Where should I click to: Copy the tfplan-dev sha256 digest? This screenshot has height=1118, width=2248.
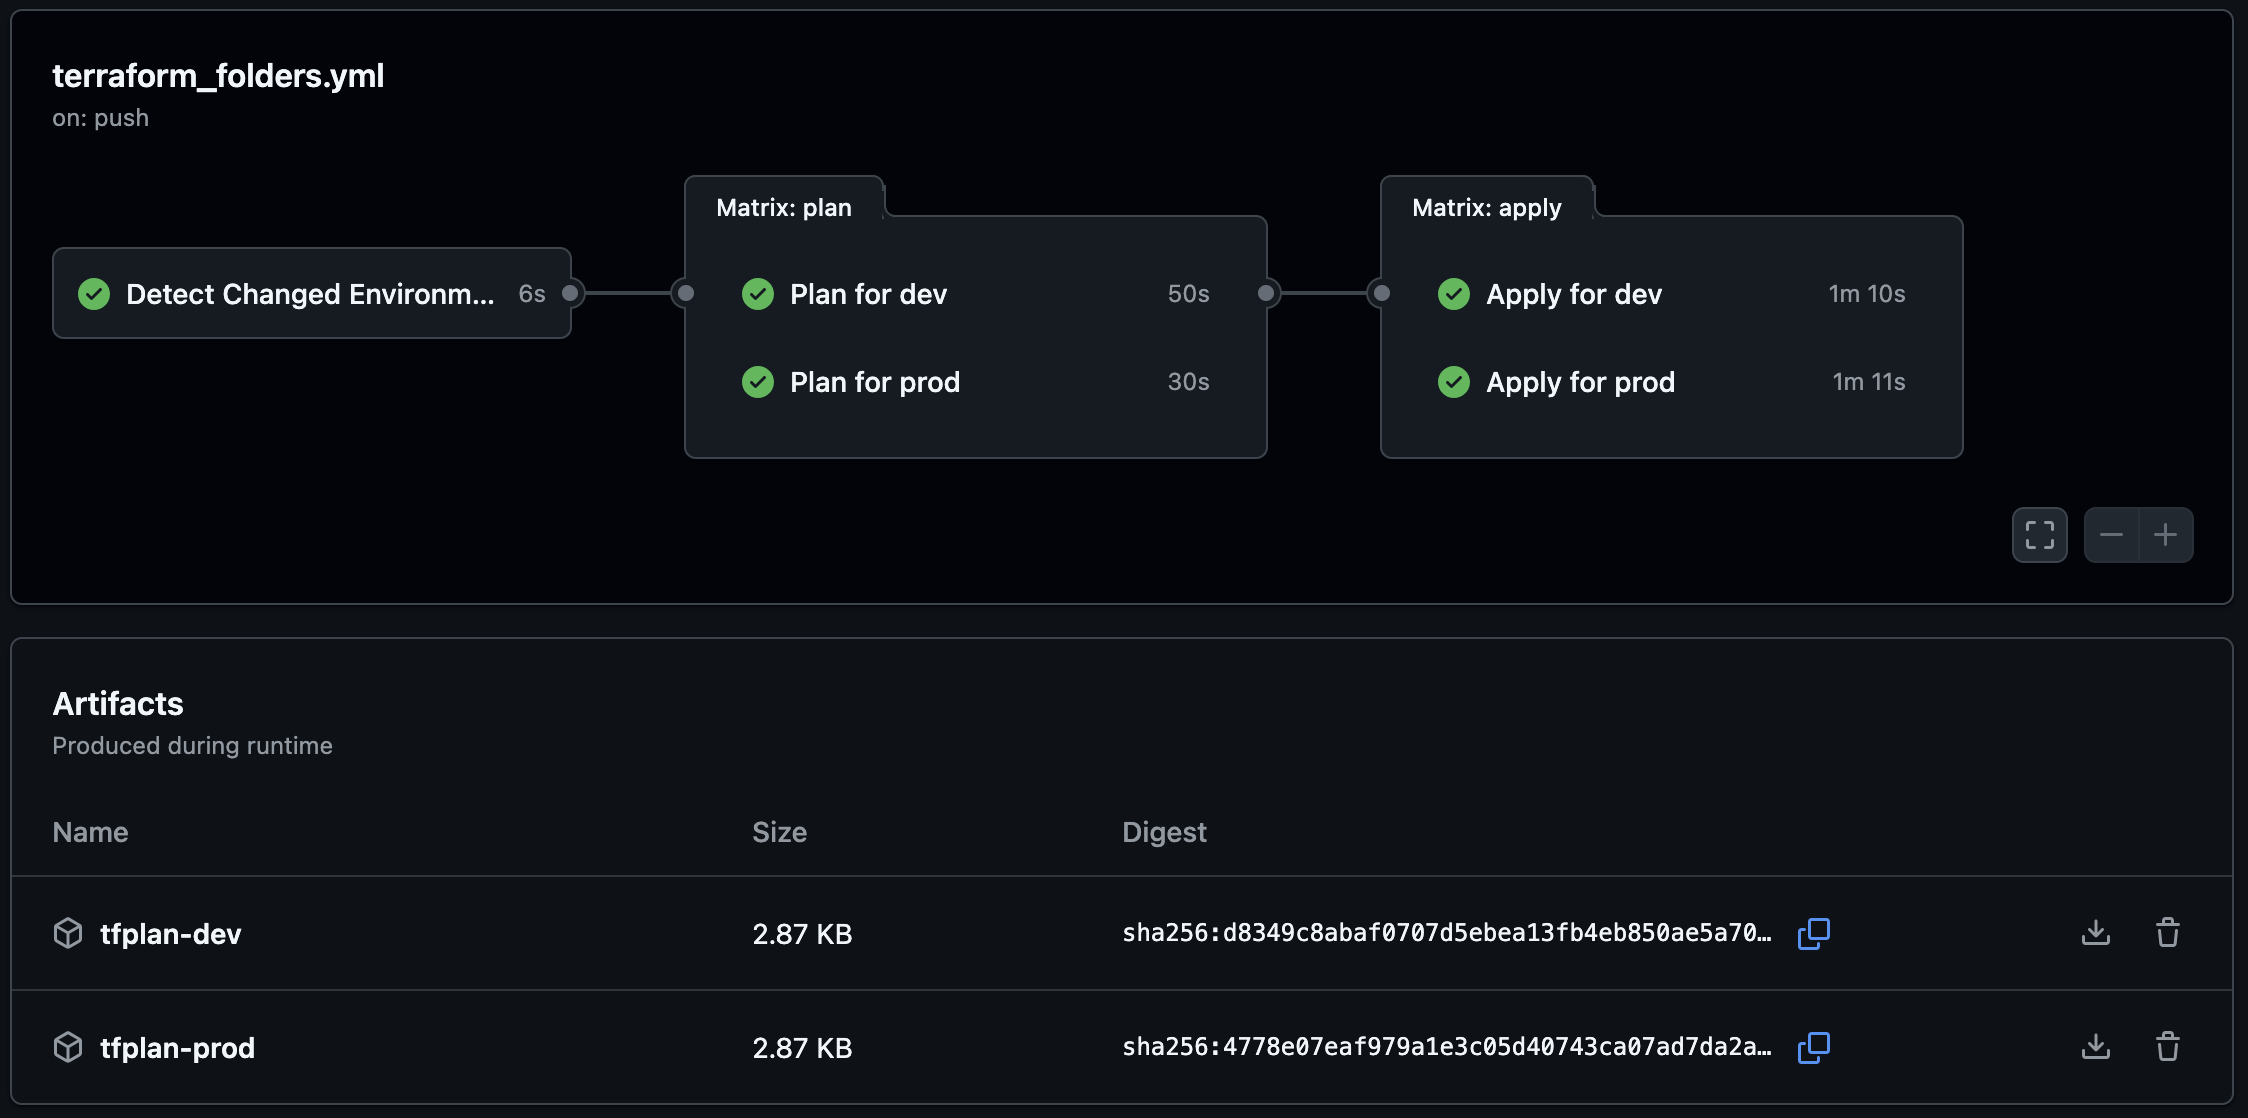pos(1813,933)
